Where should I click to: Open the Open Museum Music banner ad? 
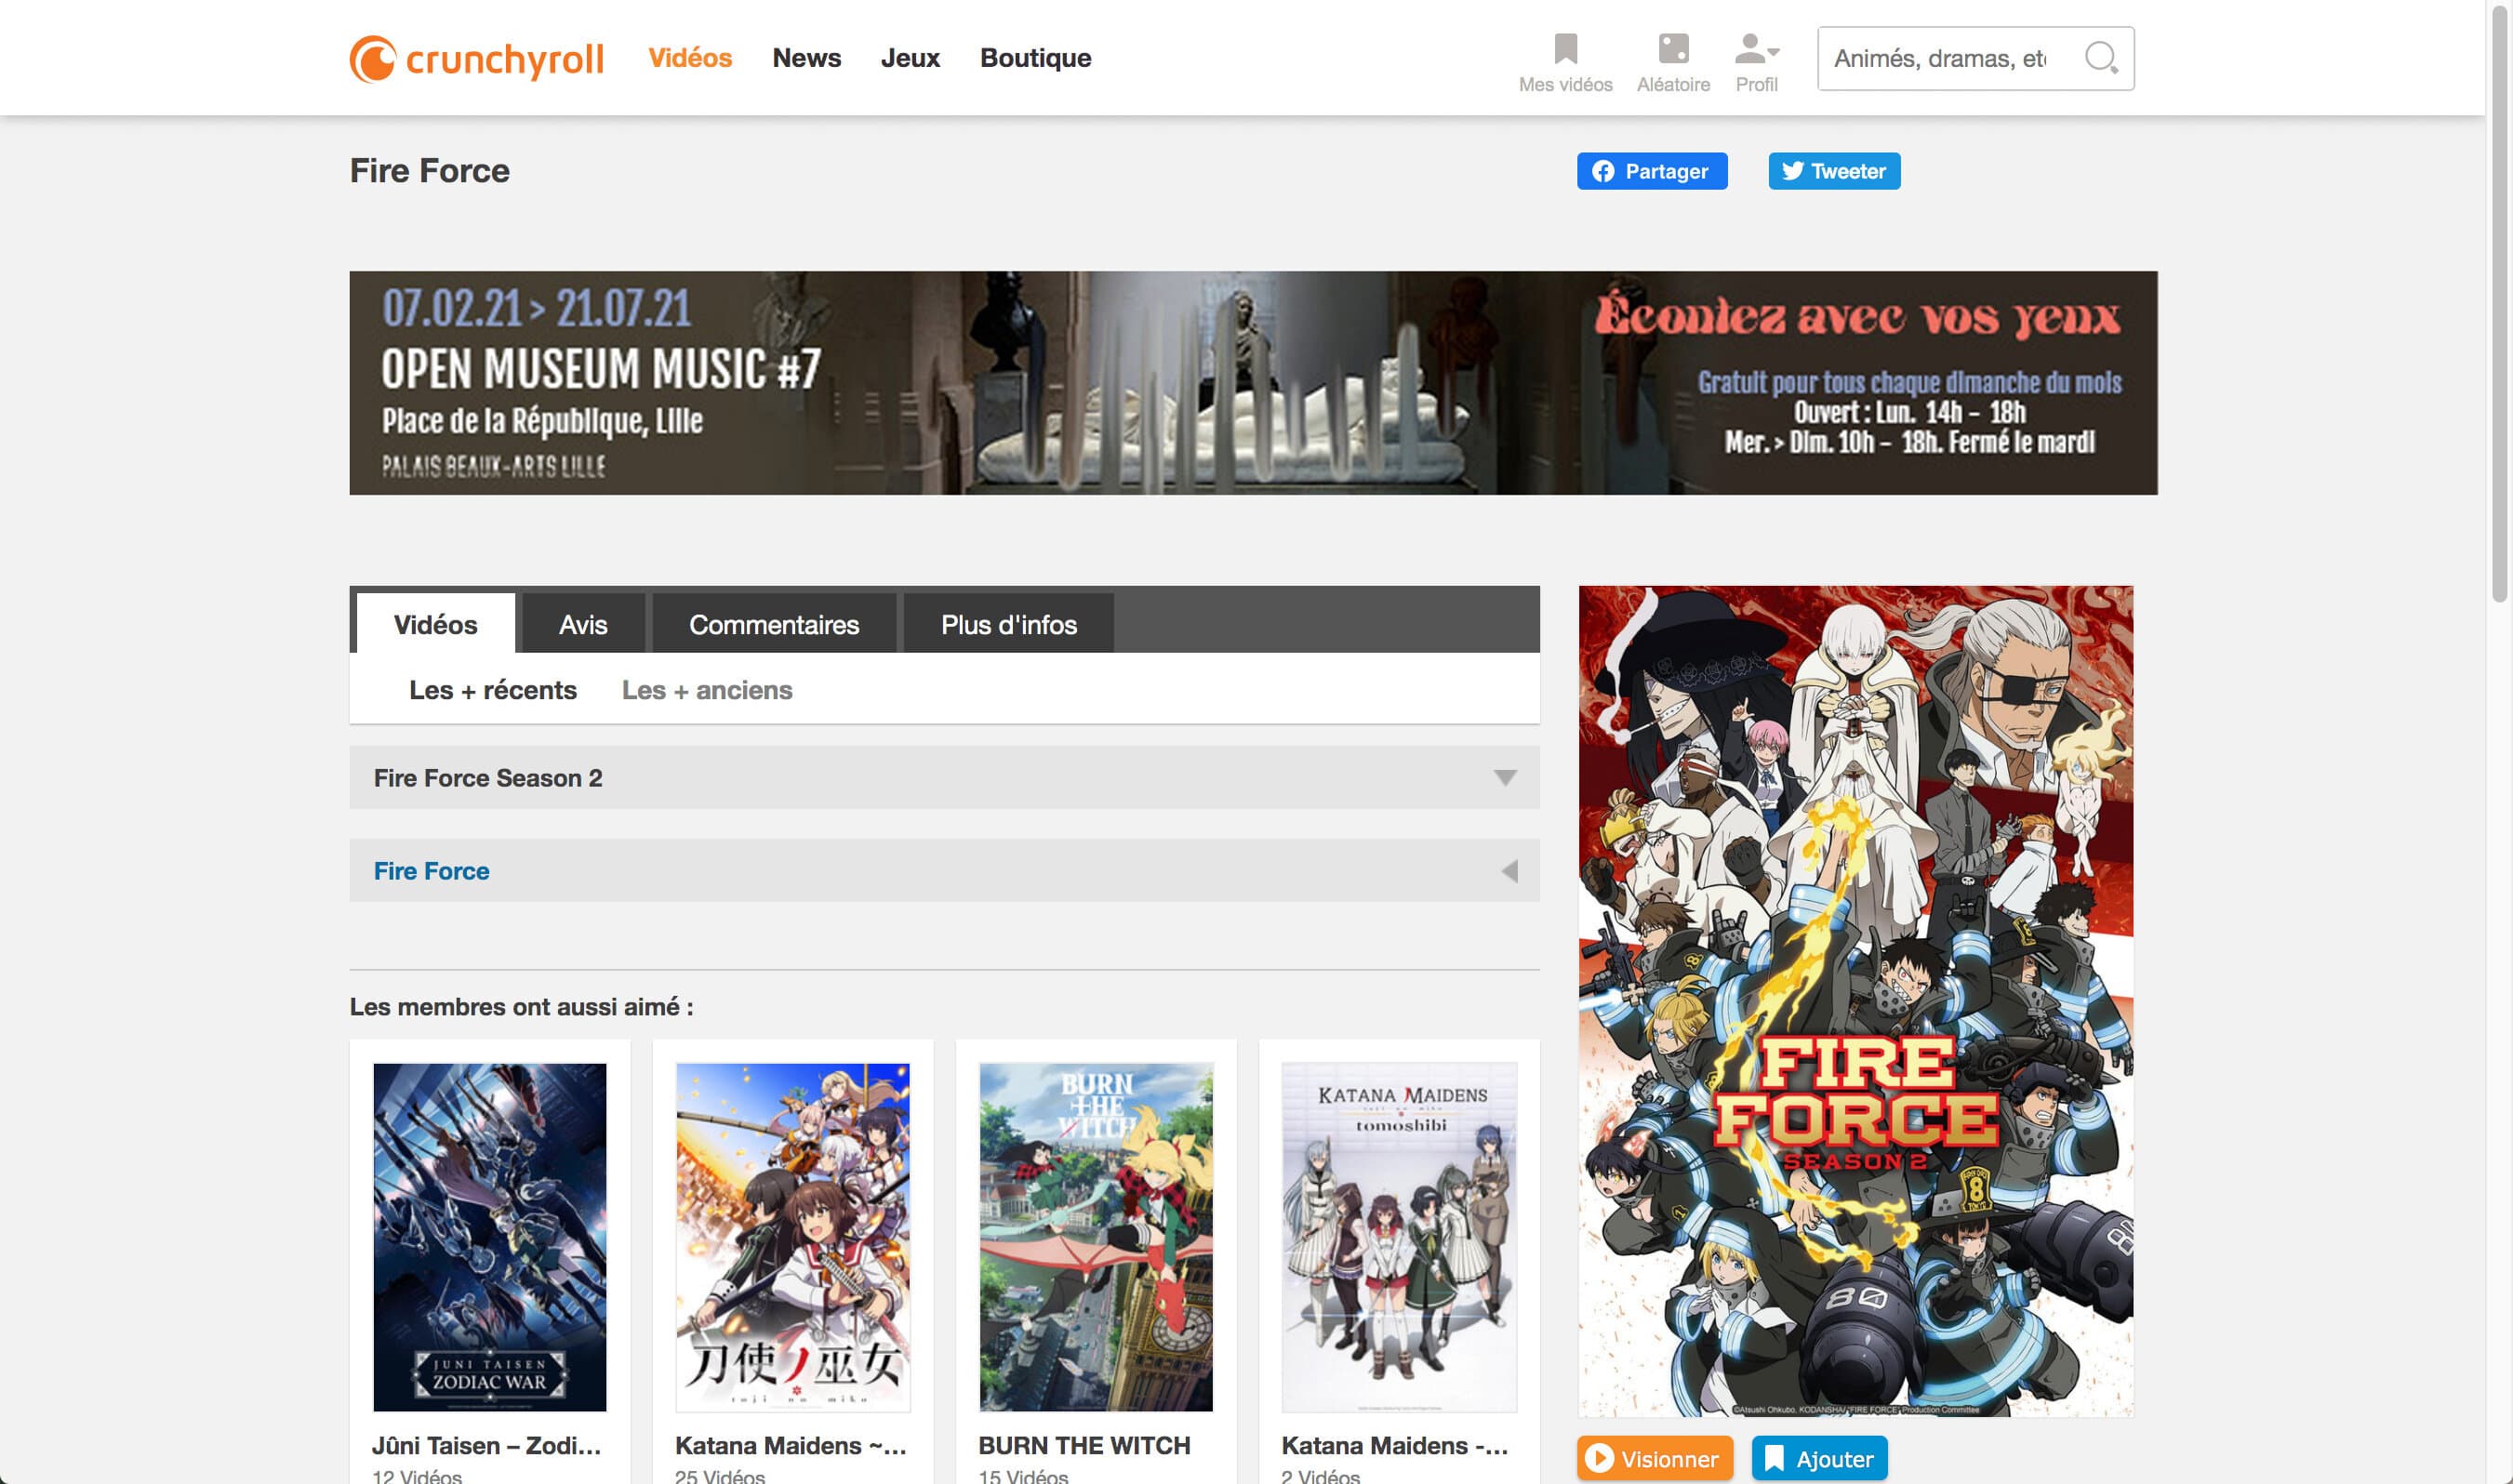(x=1253, y=383)
